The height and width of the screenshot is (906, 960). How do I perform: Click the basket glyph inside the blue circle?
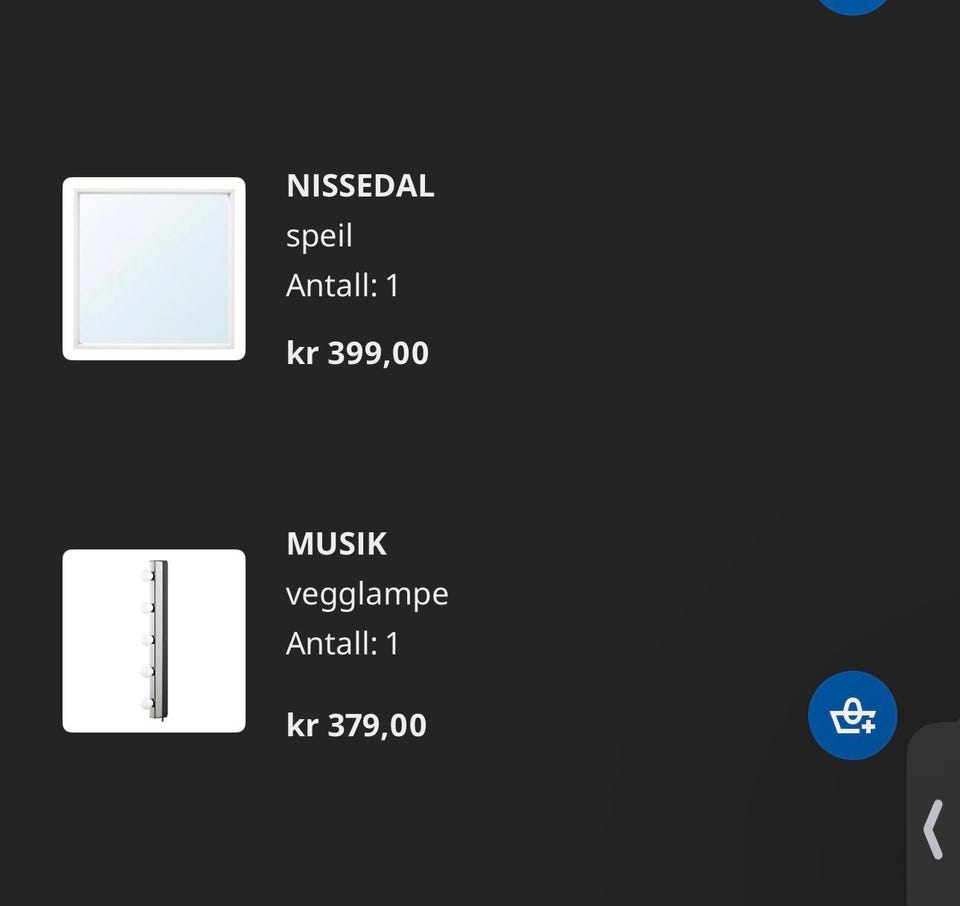(x=852, y=716)
